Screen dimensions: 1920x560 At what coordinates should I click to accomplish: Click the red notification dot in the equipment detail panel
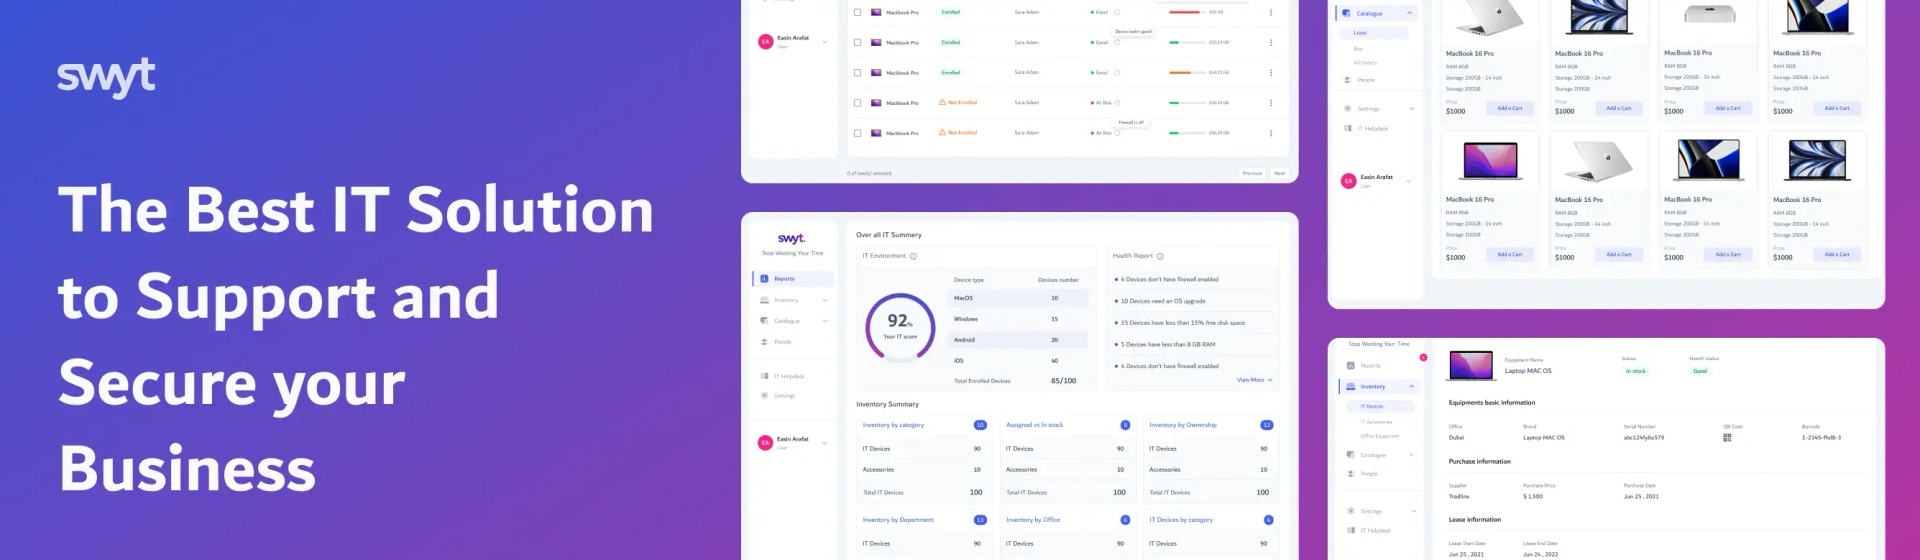[1423, 357]
